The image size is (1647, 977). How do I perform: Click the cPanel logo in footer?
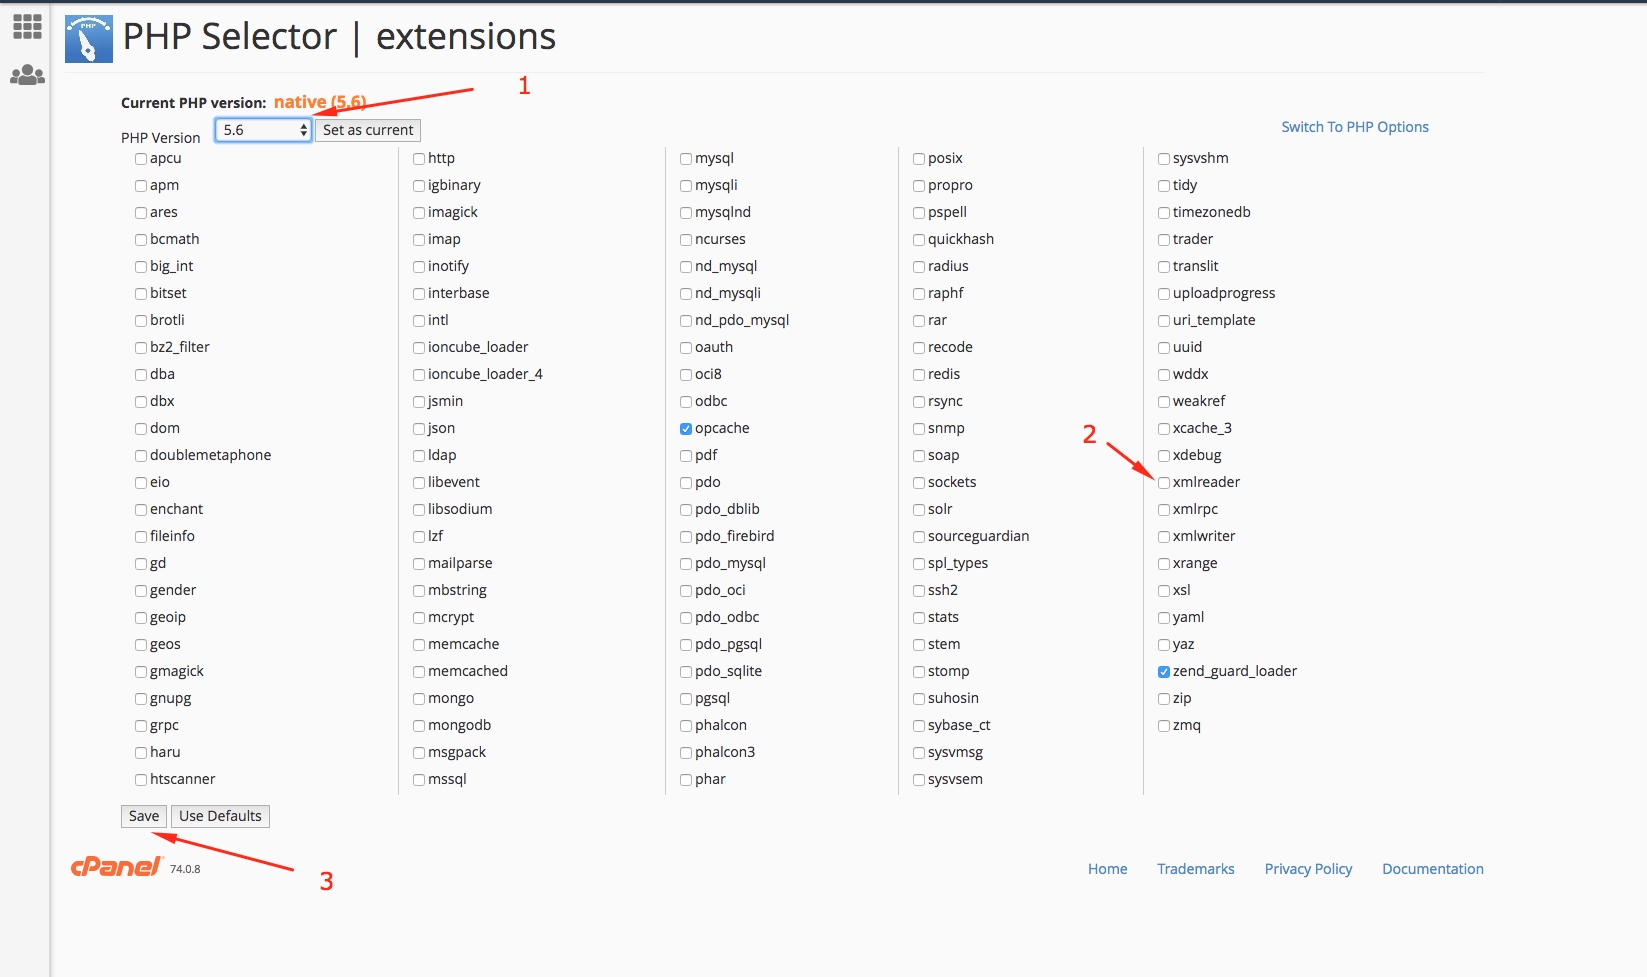[x=116, y=867]
